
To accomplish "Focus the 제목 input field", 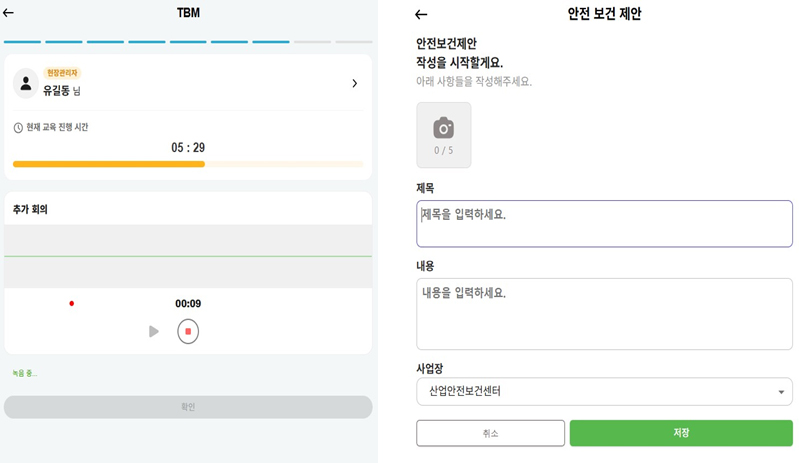I will point(604,223).
